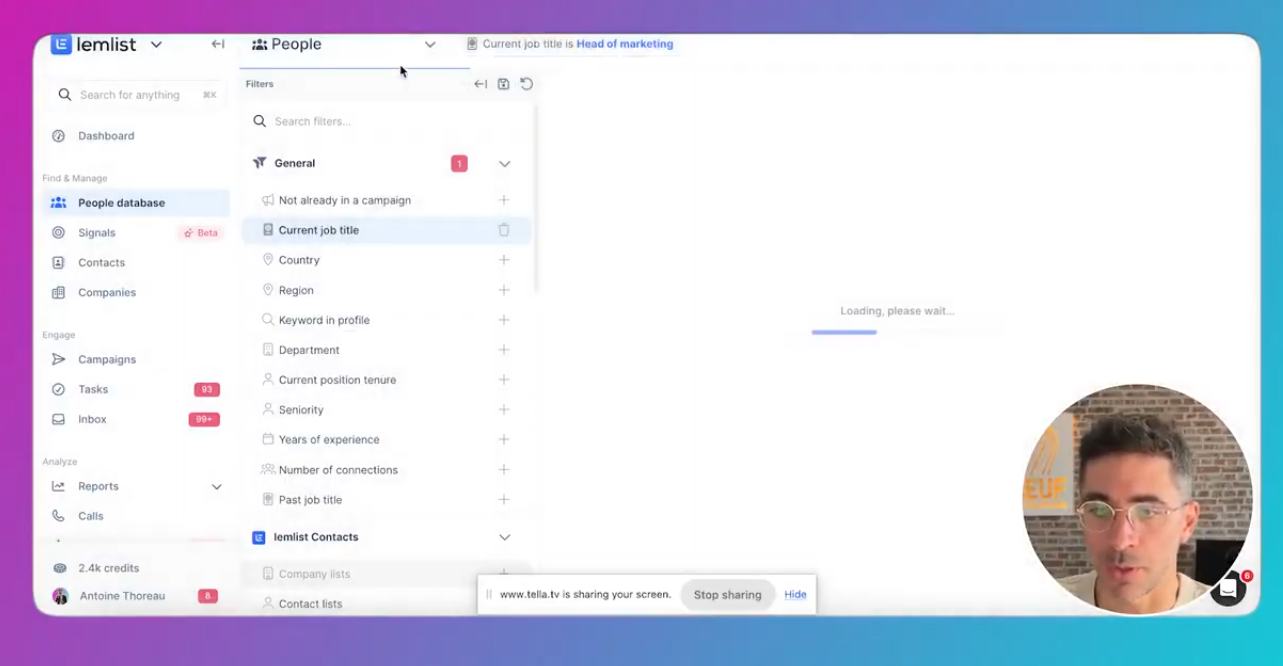This screenshot has width=1283, height=666.
Task: Open the People dropdown selector
Action: 343,45
